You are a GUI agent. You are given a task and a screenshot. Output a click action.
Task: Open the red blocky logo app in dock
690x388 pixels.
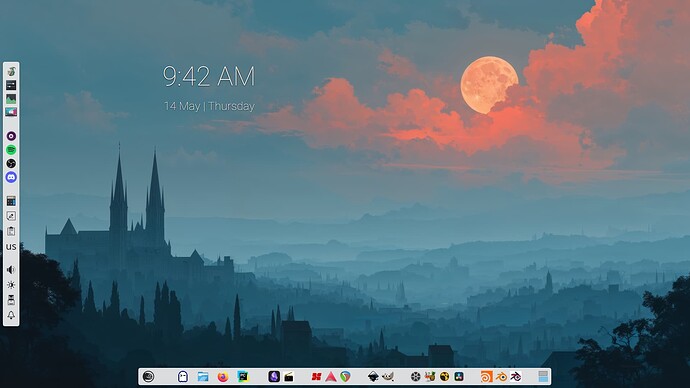point(316,377)
